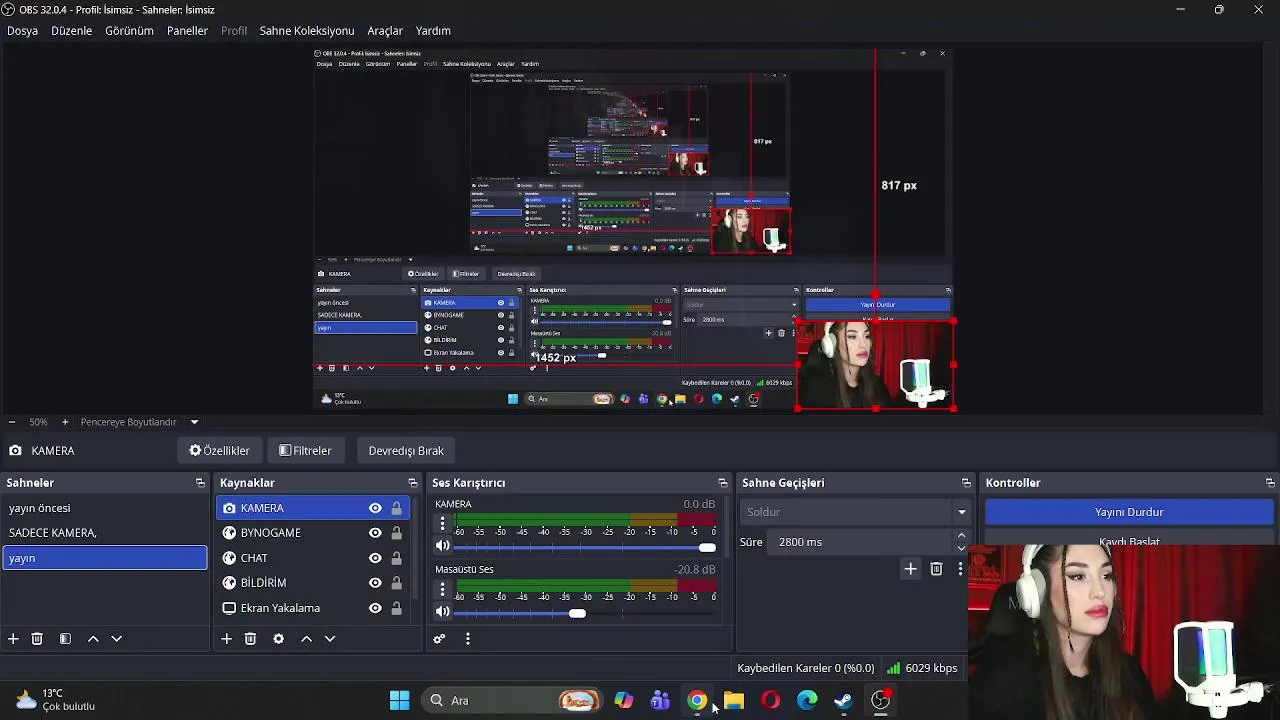Pop out the Kontroller dock panel
Screen dimensions: 1280x720
[x=1270, y=483]
